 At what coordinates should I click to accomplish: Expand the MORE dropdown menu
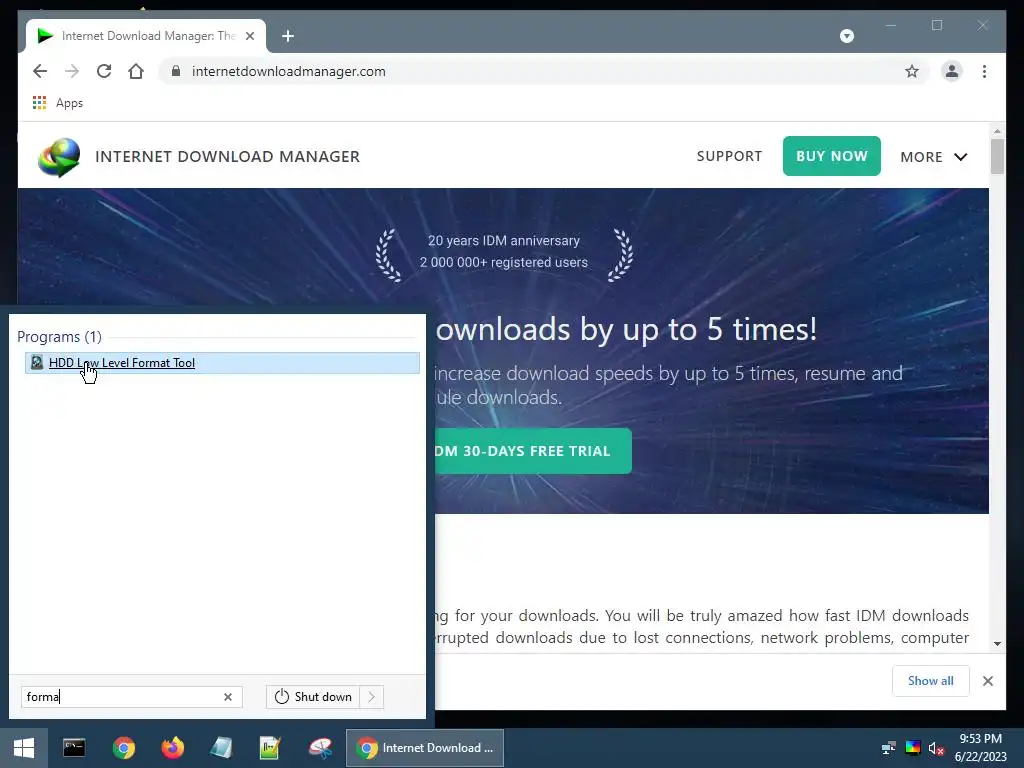pos(934,157)
